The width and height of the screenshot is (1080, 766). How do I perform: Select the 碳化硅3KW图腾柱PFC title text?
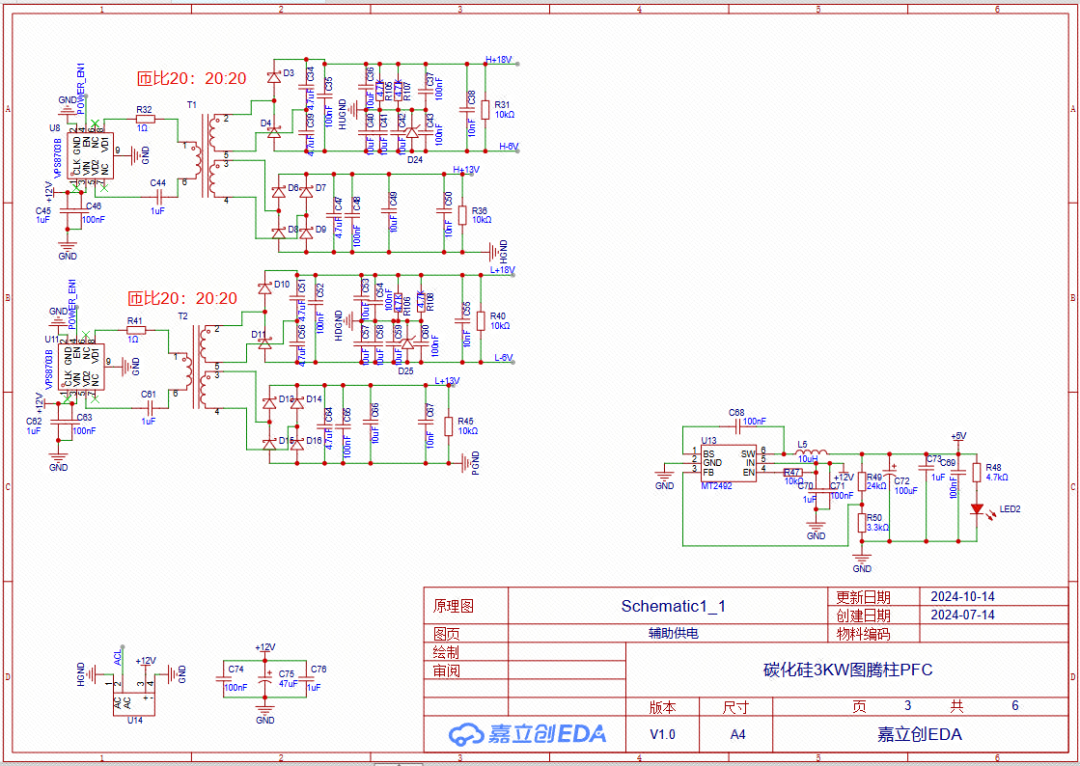[x=847, y=670]
